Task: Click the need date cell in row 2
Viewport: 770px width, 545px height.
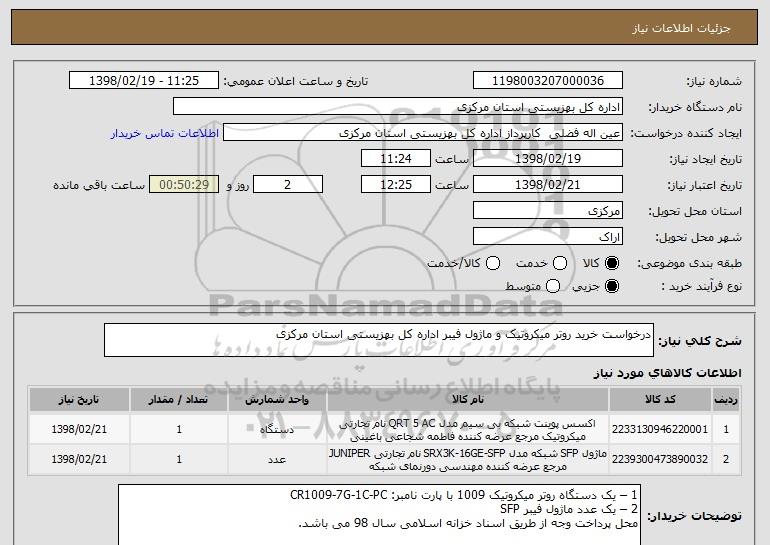Action: (x=79, y=460)
